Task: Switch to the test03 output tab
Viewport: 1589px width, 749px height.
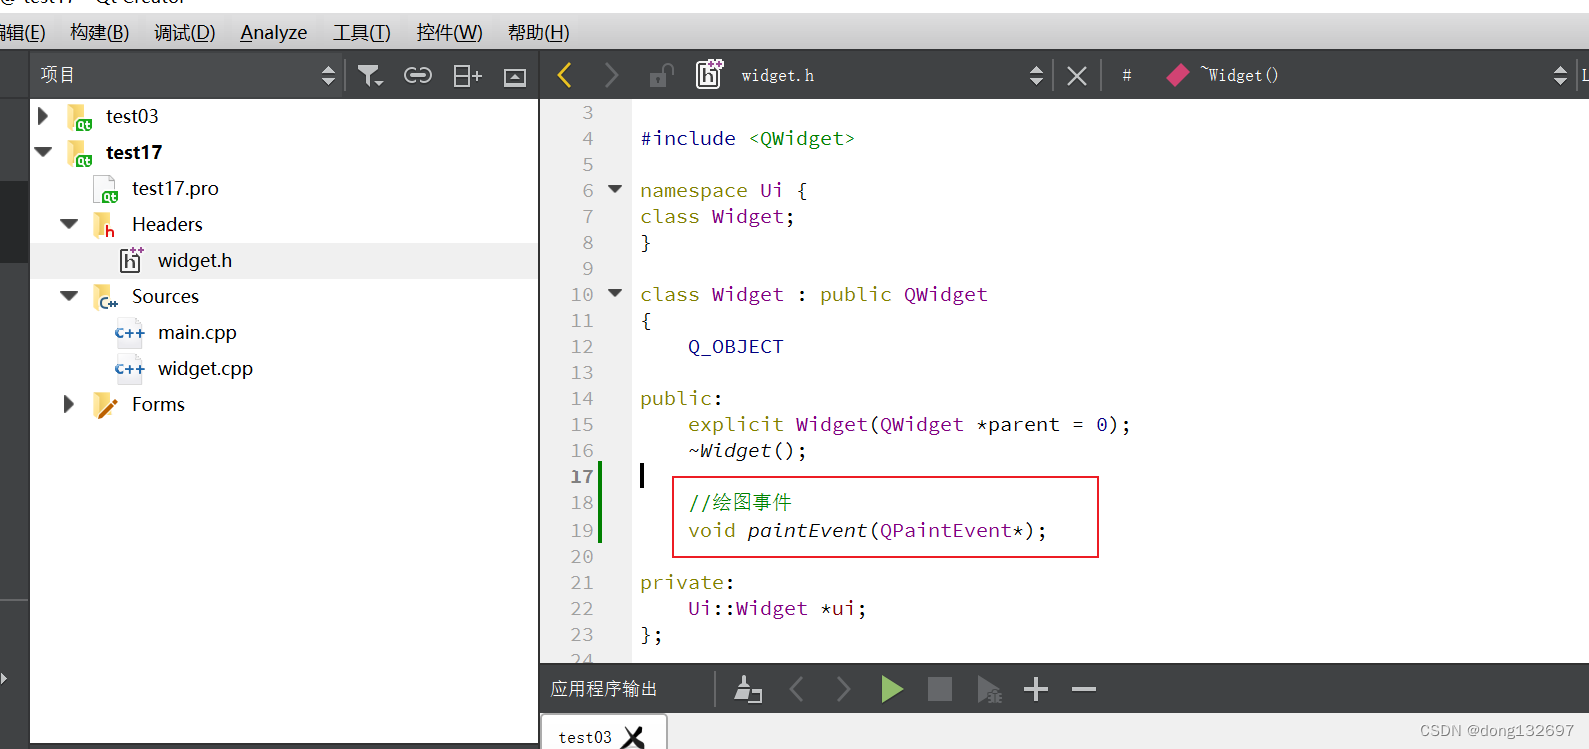Action: [x=585, y=737]
